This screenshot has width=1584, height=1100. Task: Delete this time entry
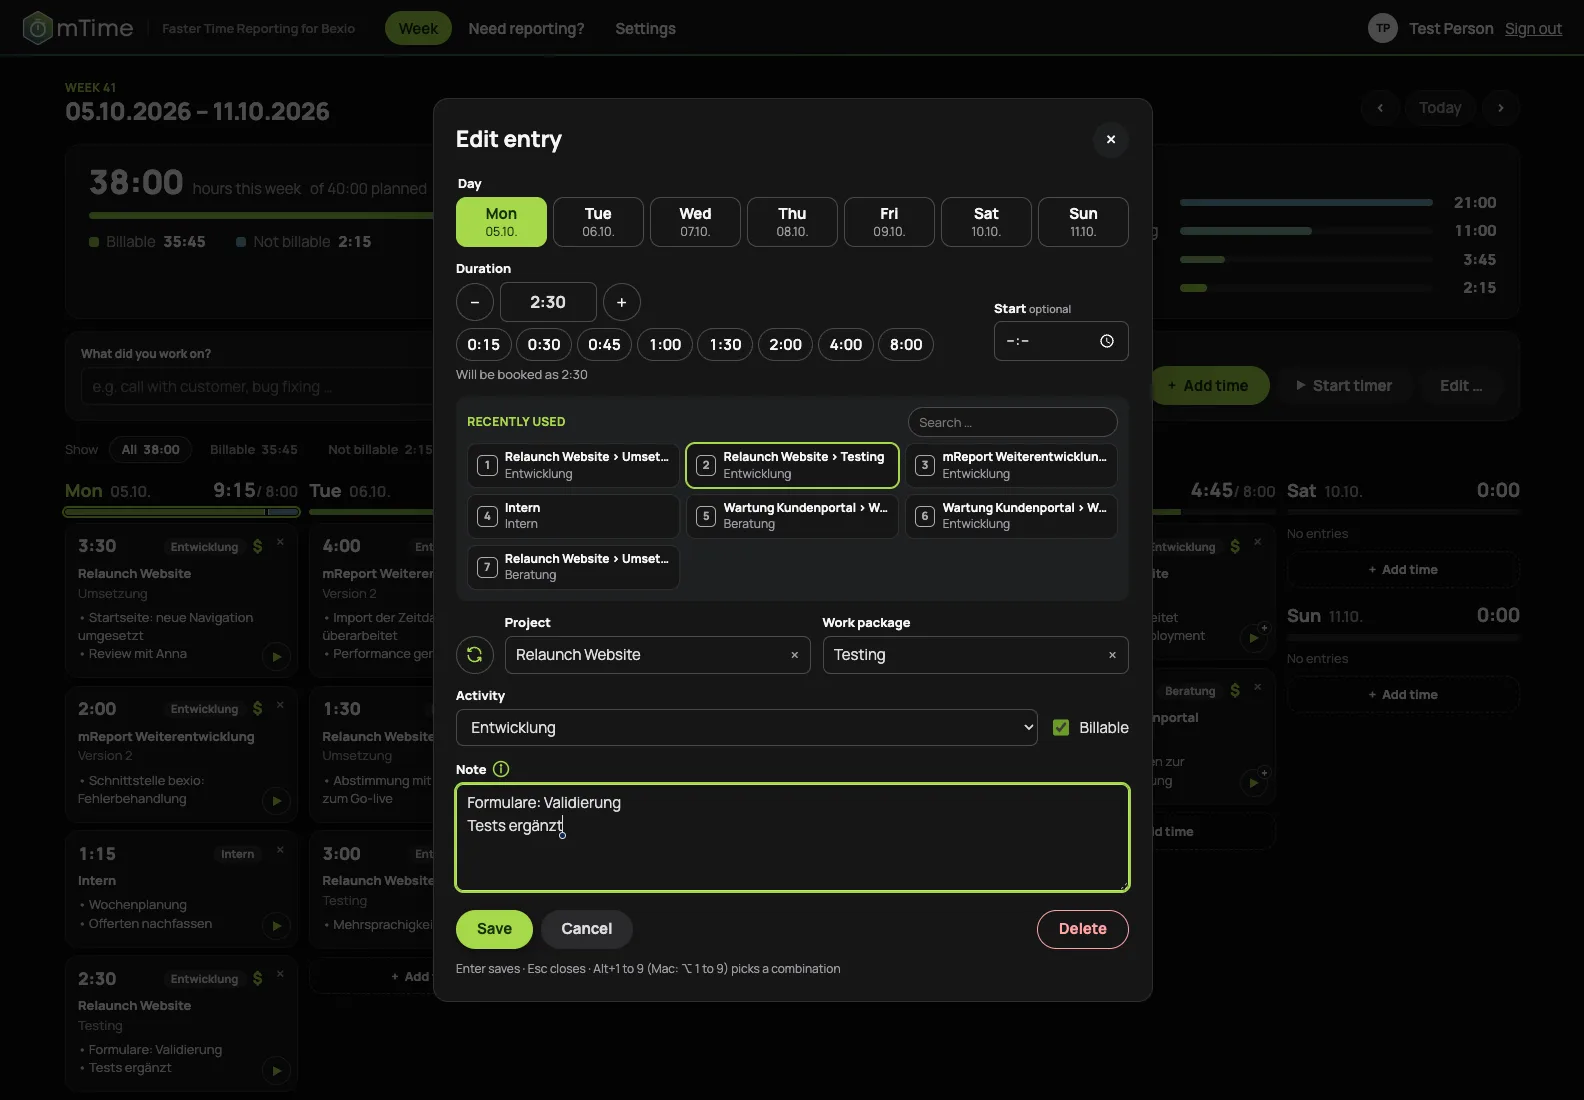1083,929
